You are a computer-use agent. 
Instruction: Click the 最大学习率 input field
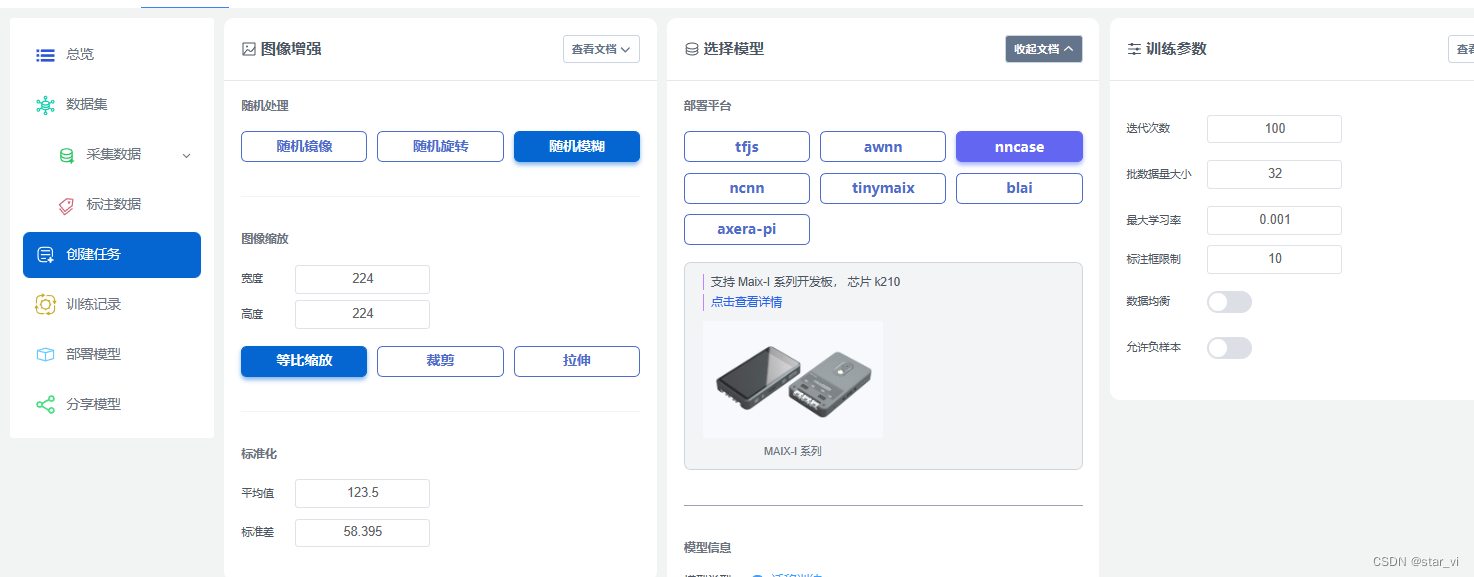(1274, 220)
